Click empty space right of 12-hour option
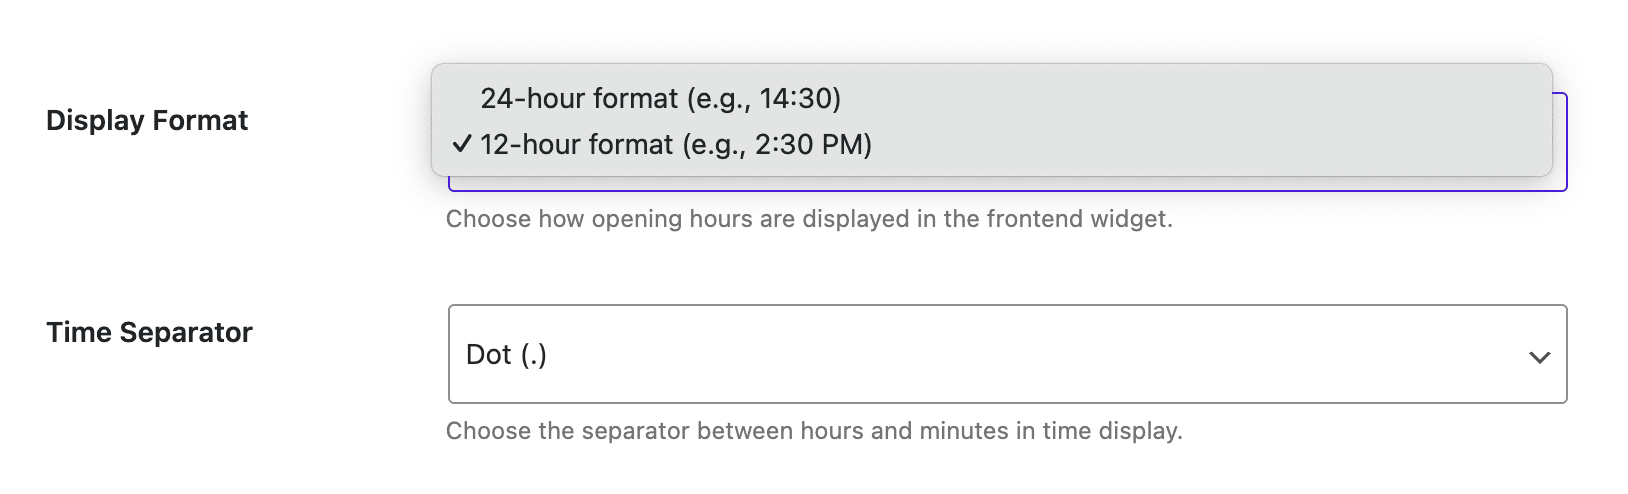Viewport: 1628px width, 494px height. coord(1200,145)
